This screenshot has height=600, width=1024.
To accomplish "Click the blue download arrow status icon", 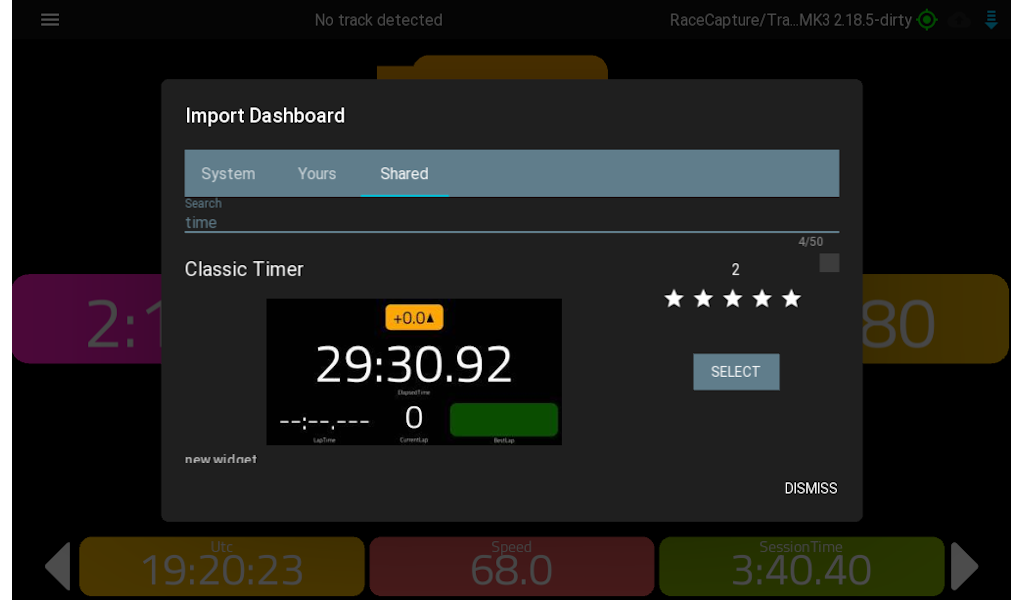I will point(991,20).
